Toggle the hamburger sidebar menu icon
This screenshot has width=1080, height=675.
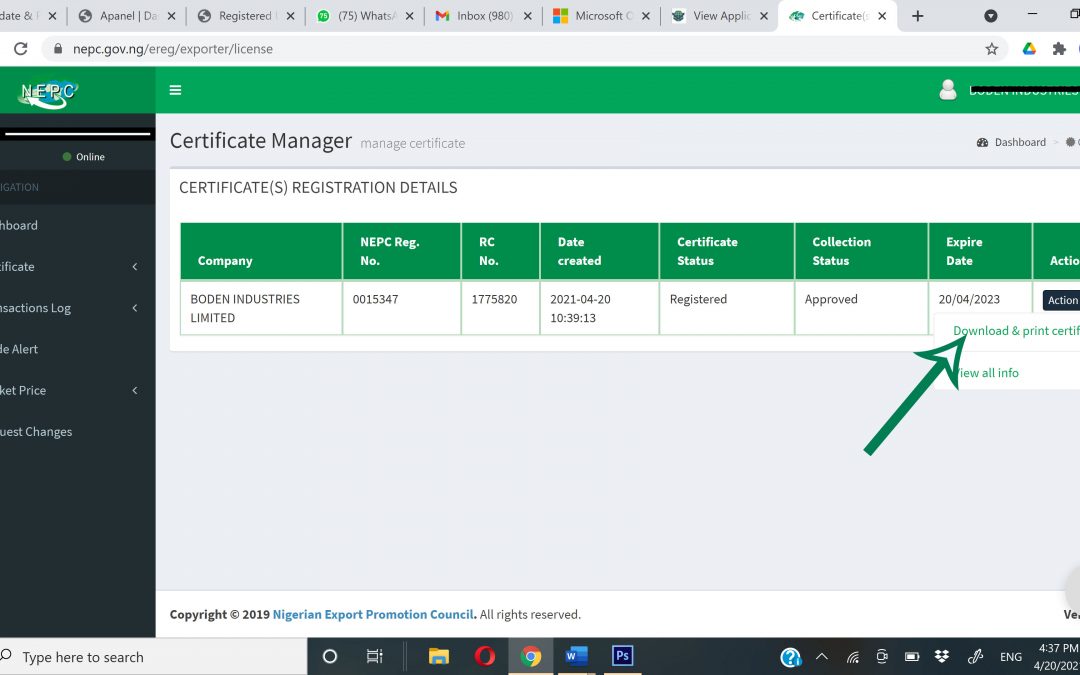coord(176,90)
